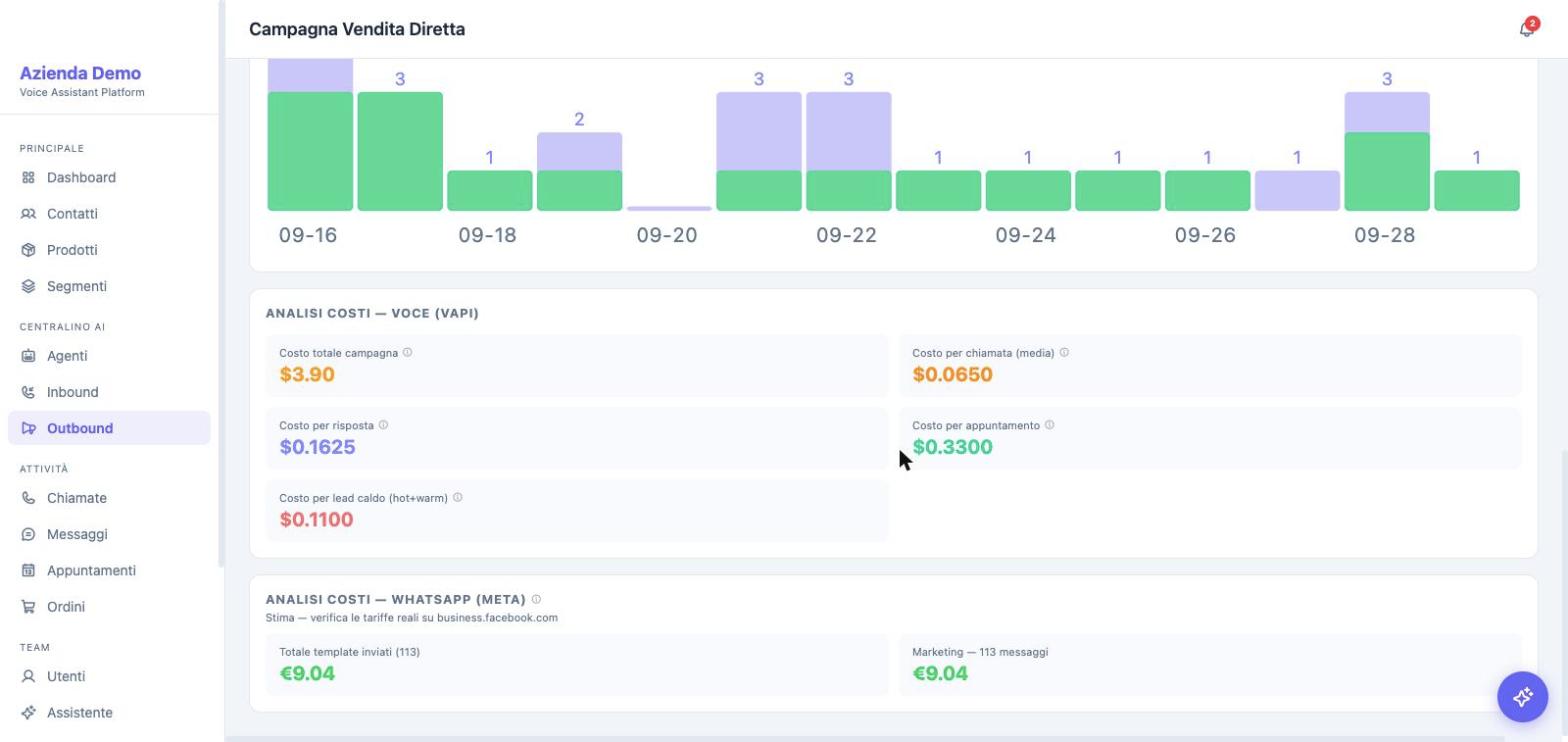Go to Messaggi section
1568x742 pixels.
(x=109, y=534)
